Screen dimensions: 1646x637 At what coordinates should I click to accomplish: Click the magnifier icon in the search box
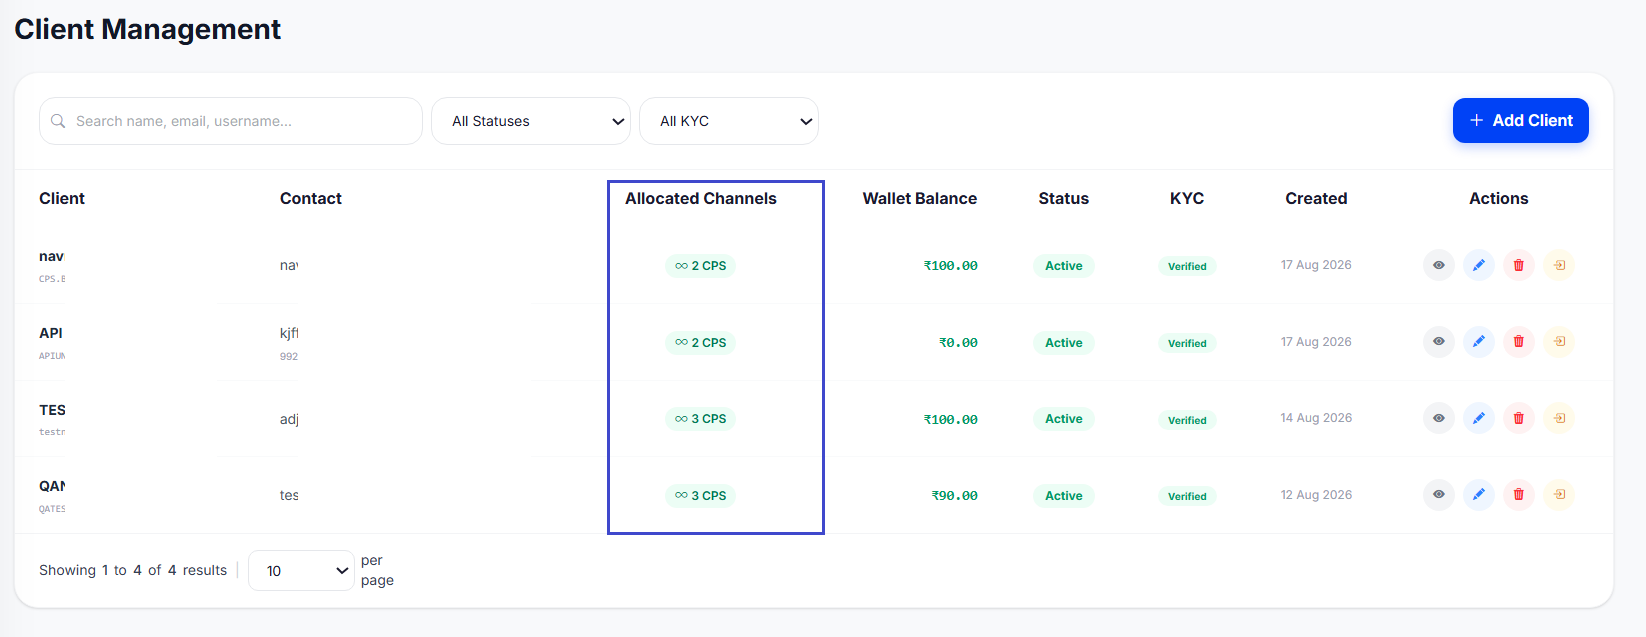tap(58, 121)
